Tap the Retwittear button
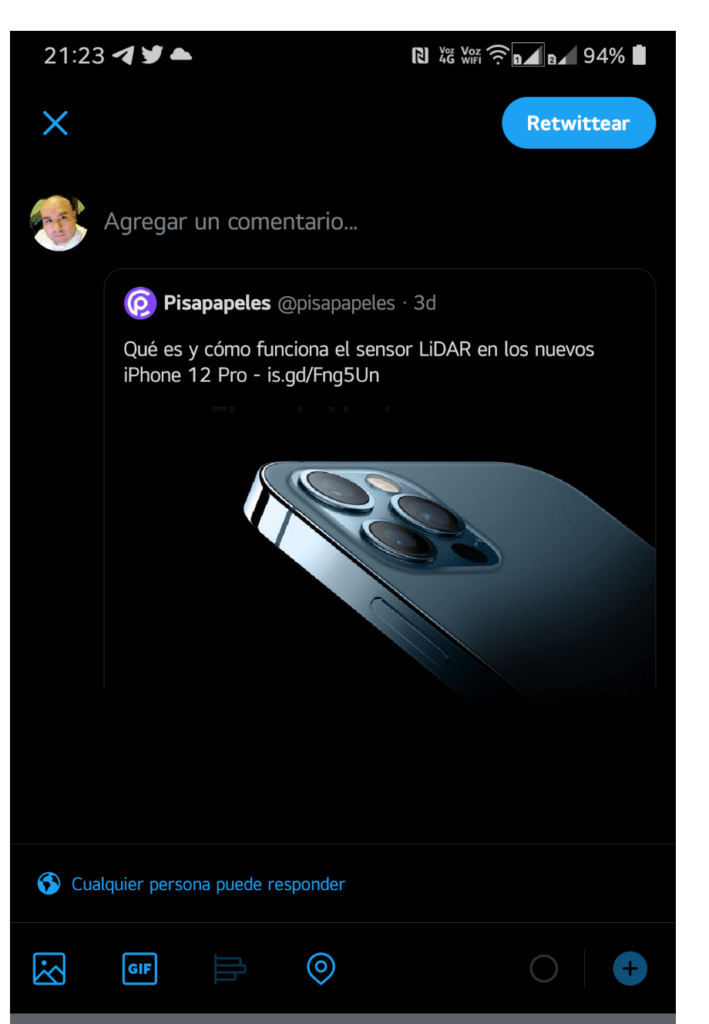 click(578, 123)
